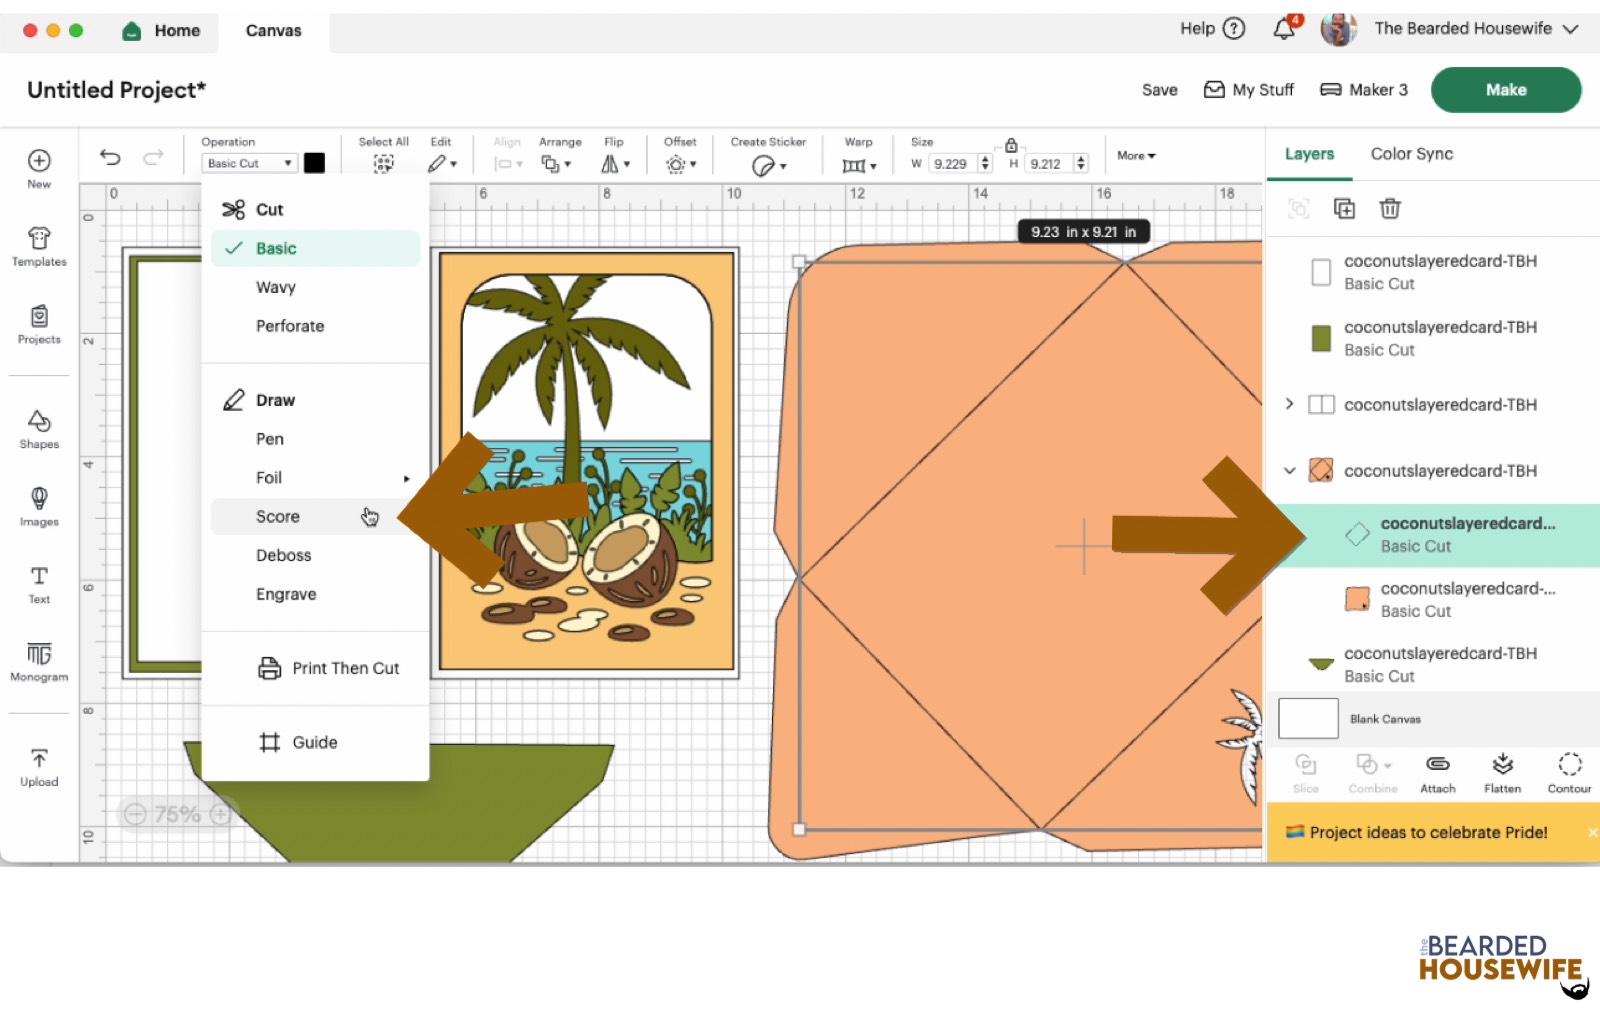
Task: Click the width size input field
Action: (x=951, y=164)
